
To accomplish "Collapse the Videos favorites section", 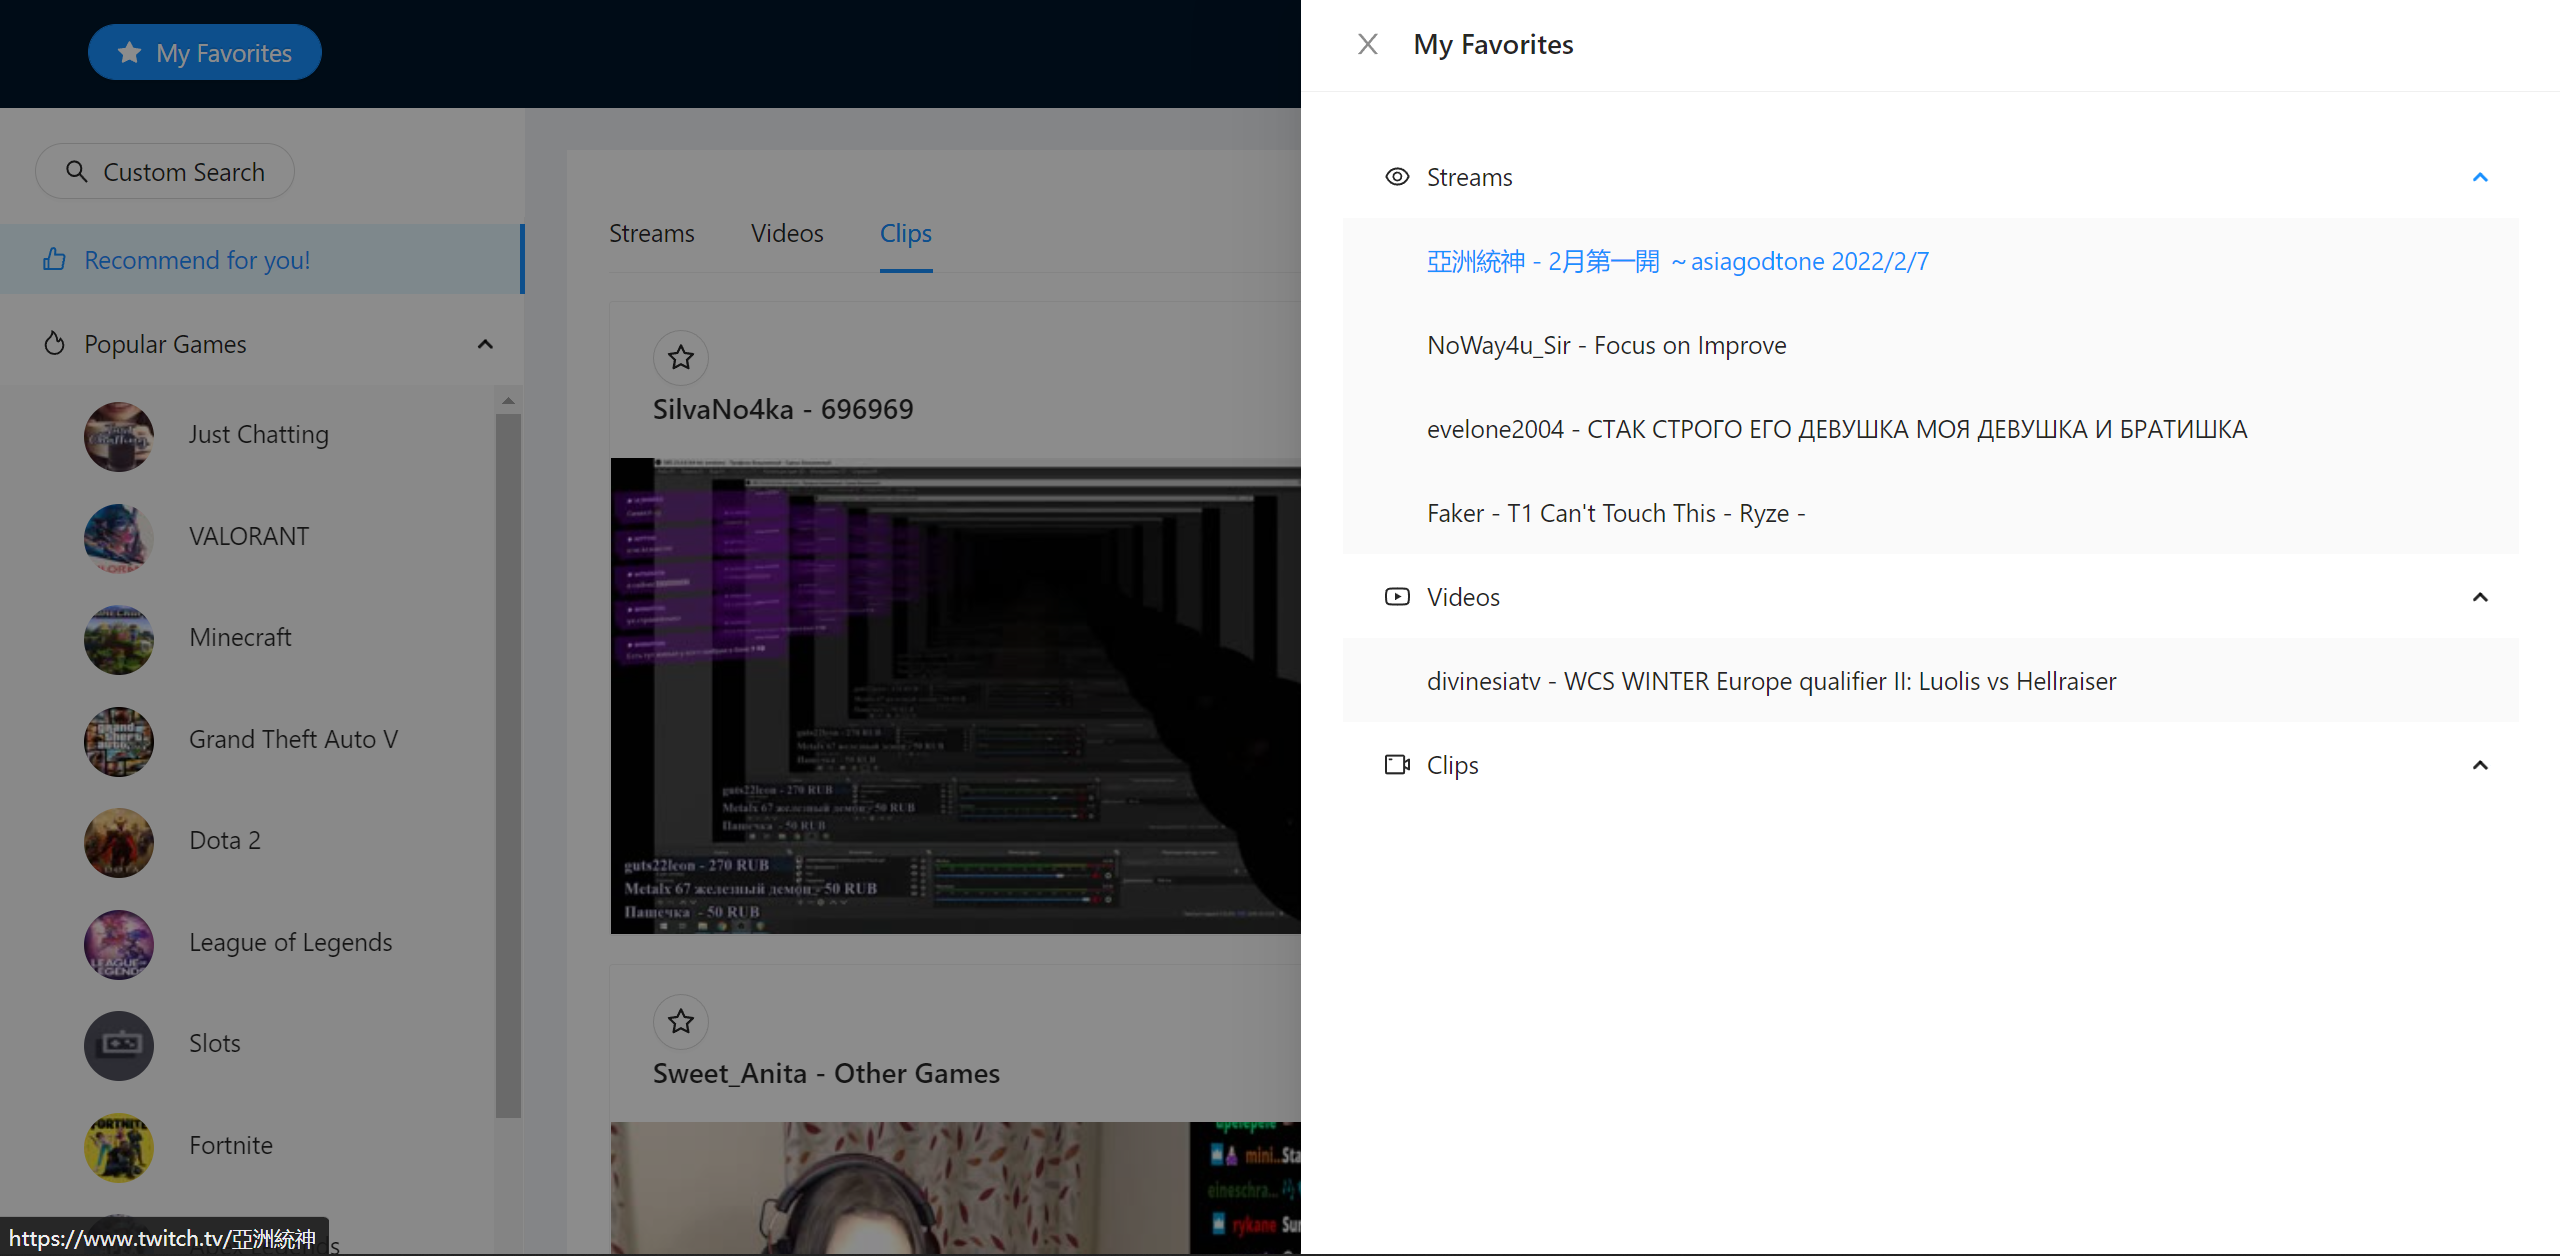I will pyautogui.click(x=2479, y=597).
